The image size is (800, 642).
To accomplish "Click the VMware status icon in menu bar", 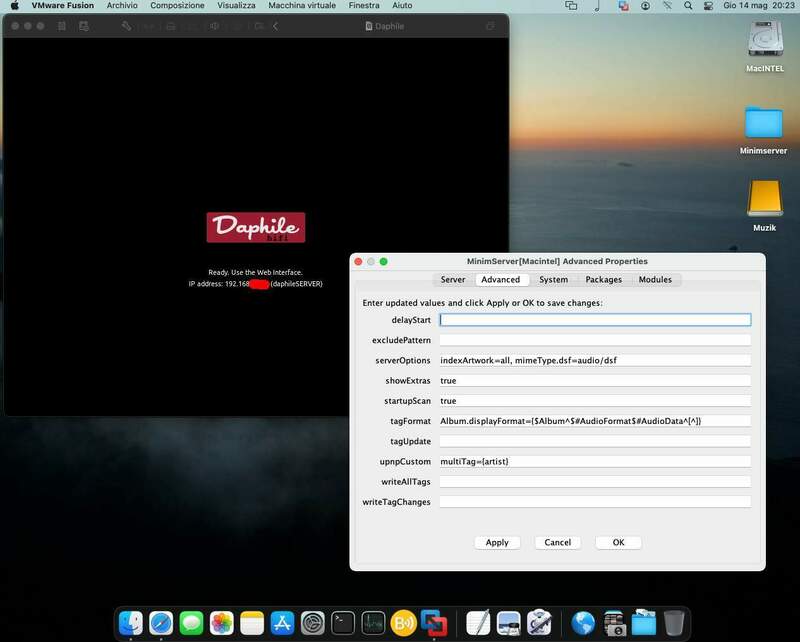I will click(x=623, y=6).
